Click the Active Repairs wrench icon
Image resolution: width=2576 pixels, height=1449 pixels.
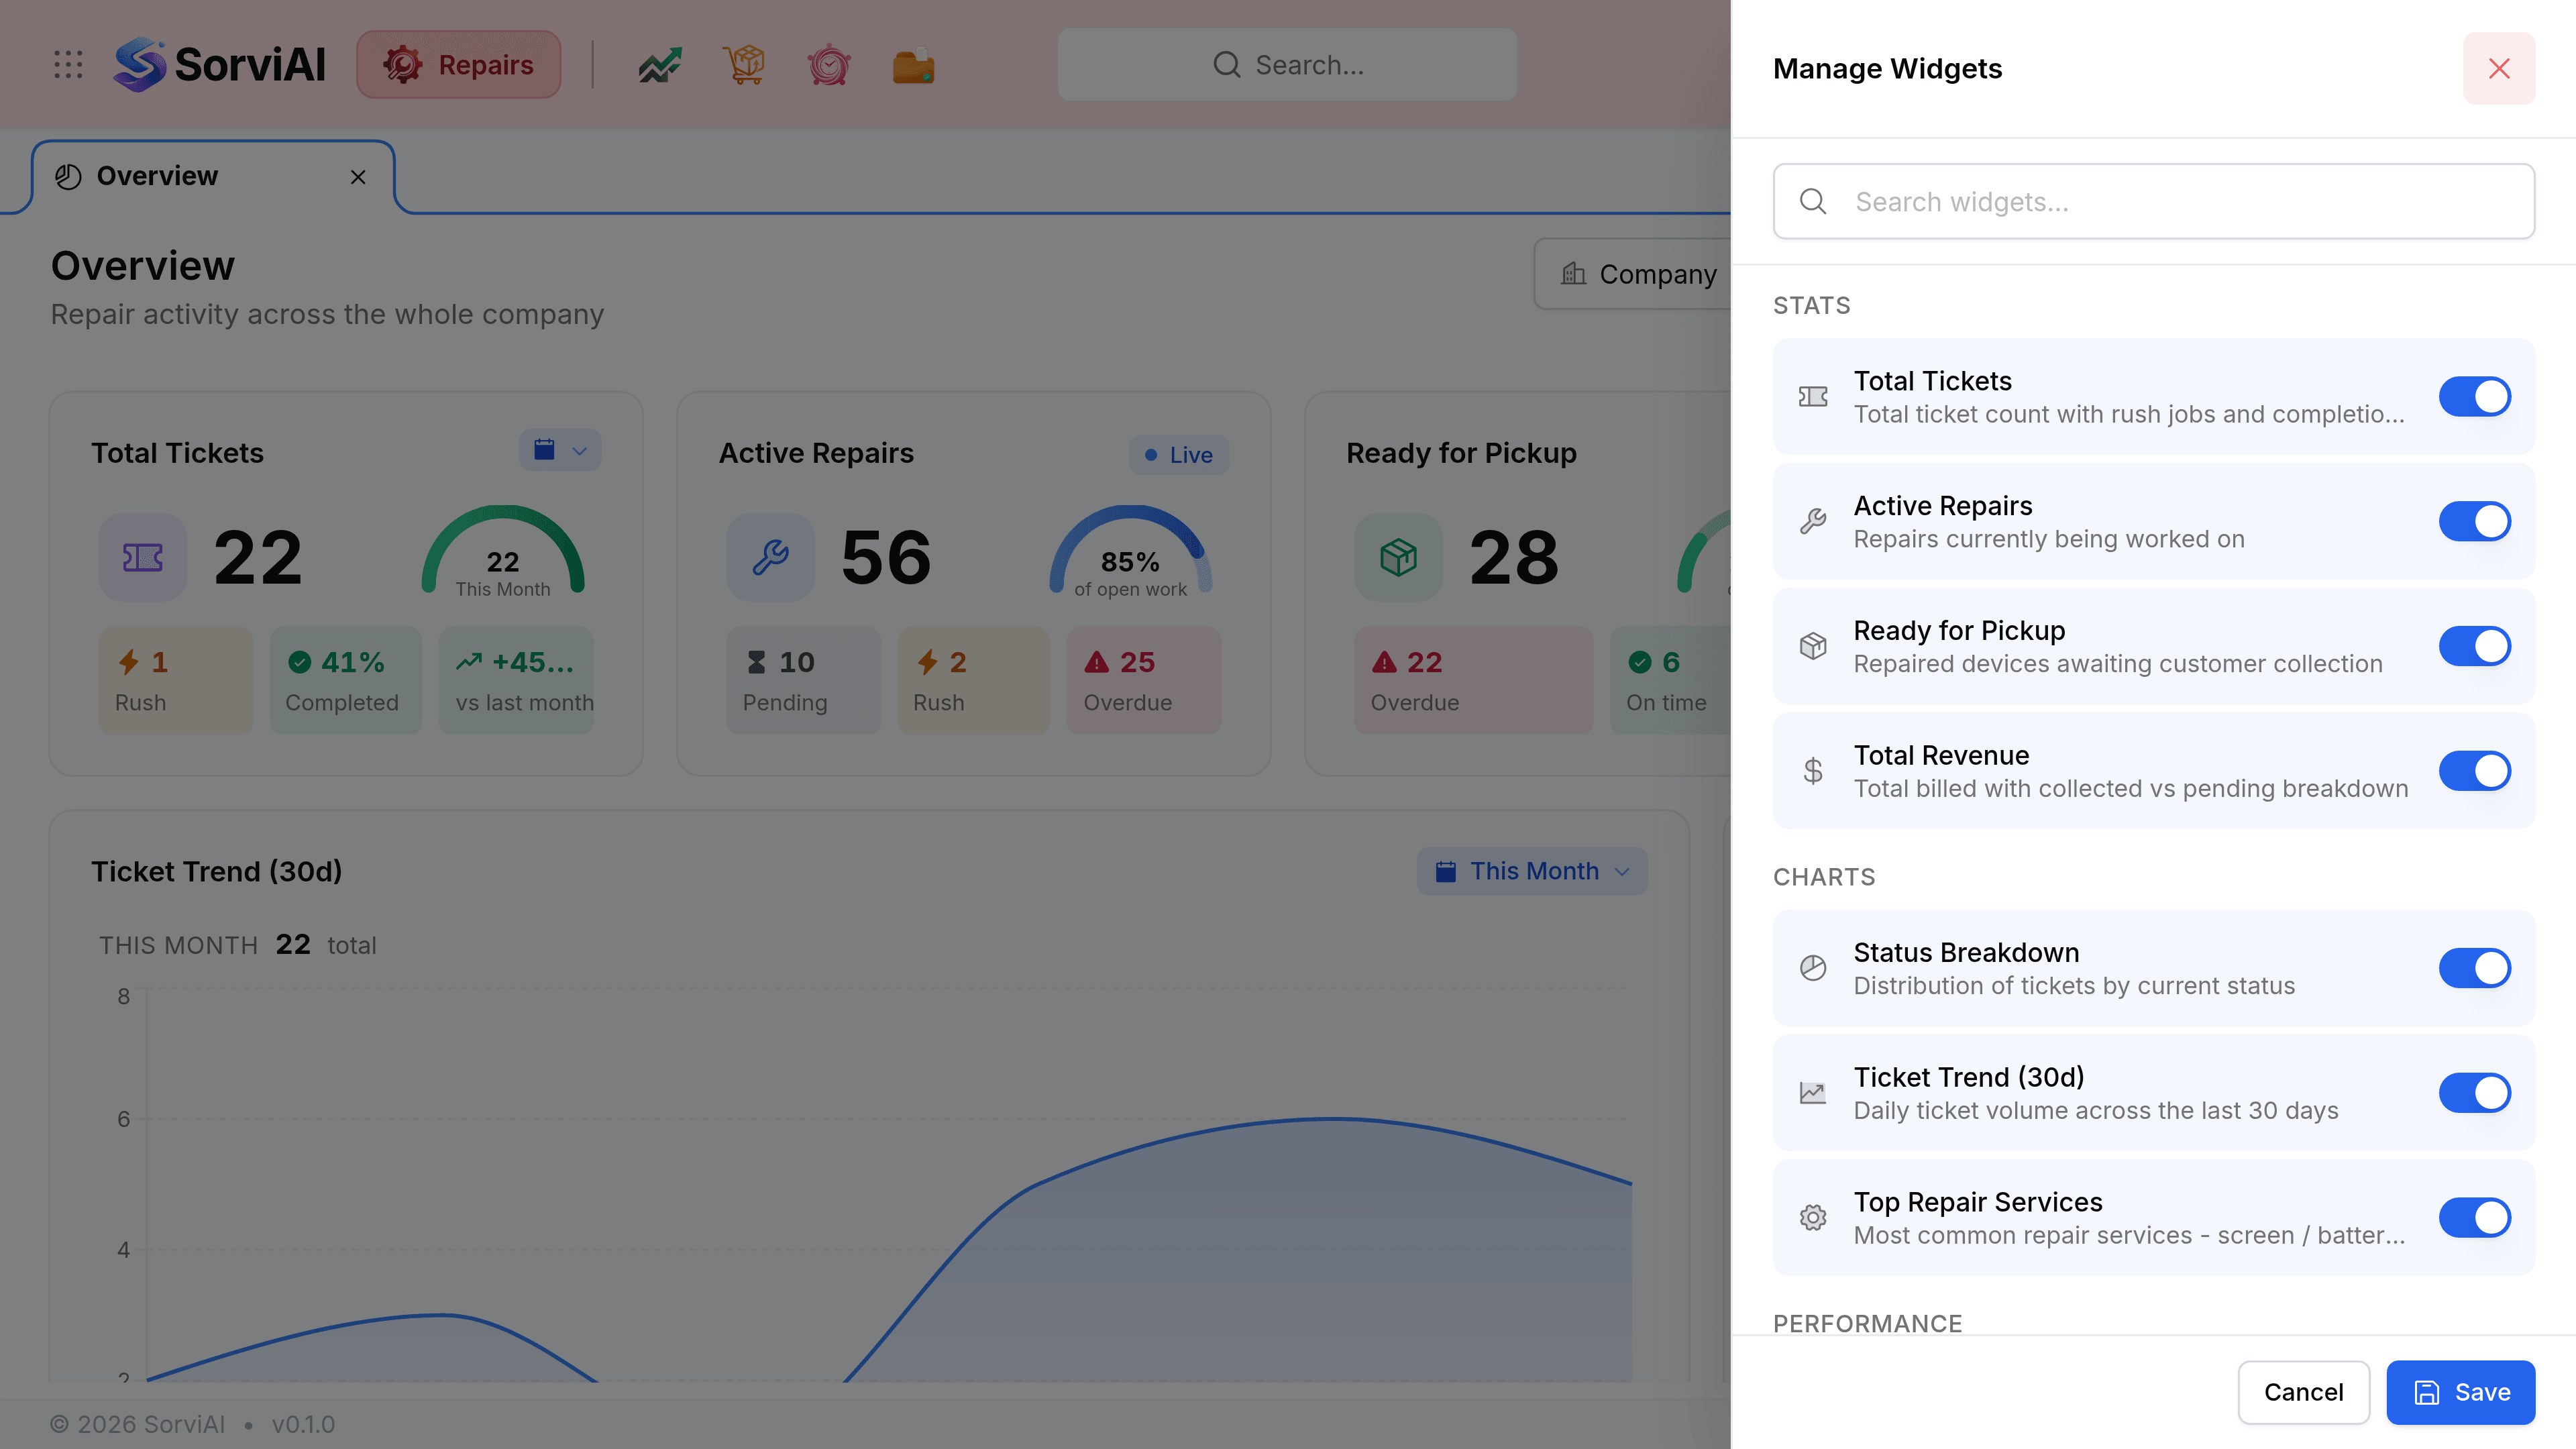coord(771,557)
